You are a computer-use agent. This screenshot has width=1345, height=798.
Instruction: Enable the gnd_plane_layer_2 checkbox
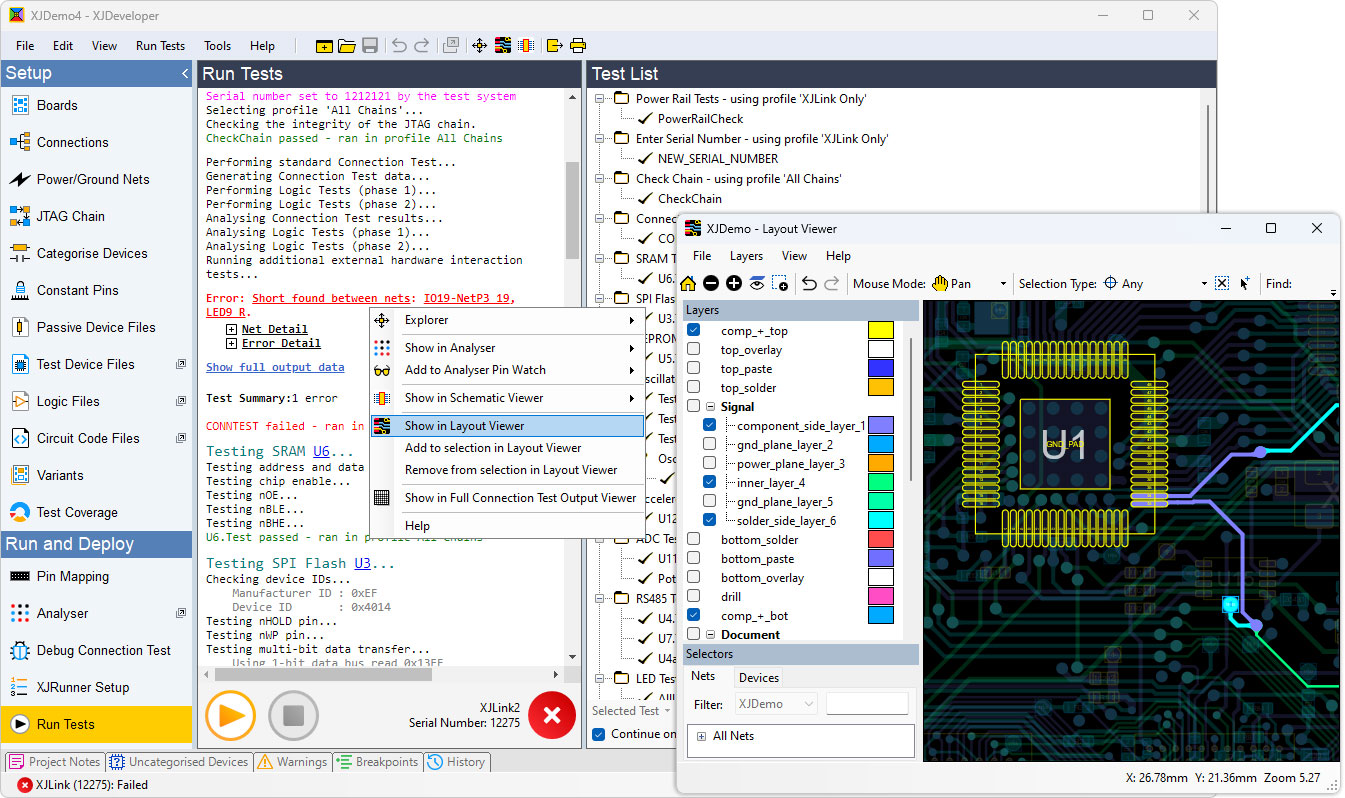pos(710,444)
